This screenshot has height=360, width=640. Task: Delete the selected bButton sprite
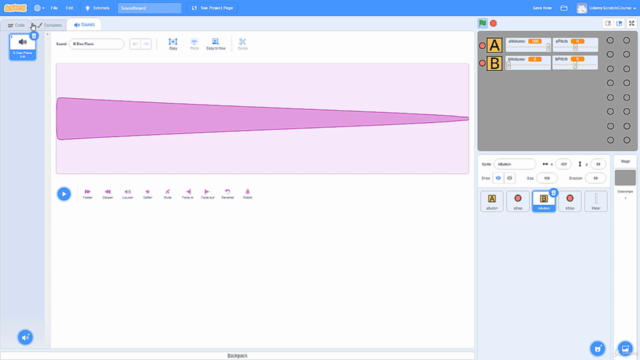[x=553, y=193]
